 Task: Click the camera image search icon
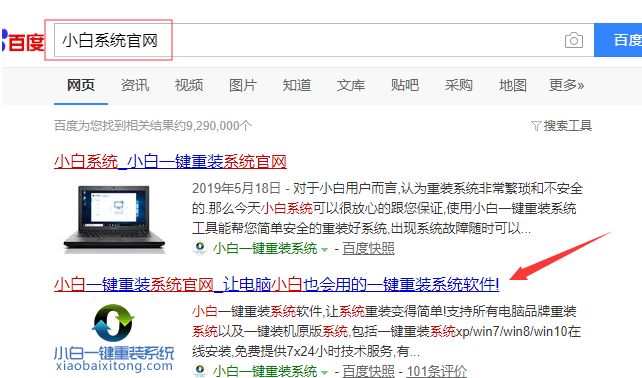574,40
